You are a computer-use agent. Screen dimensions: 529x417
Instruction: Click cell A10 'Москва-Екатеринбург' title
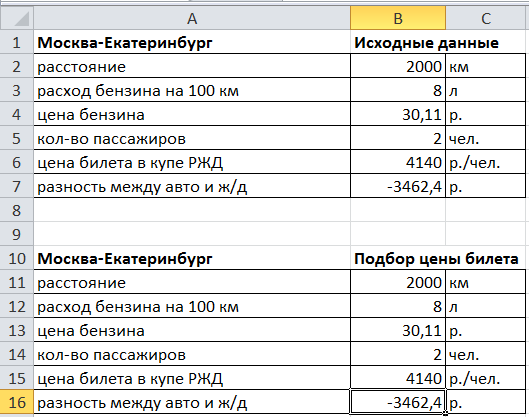pos(125,259)
